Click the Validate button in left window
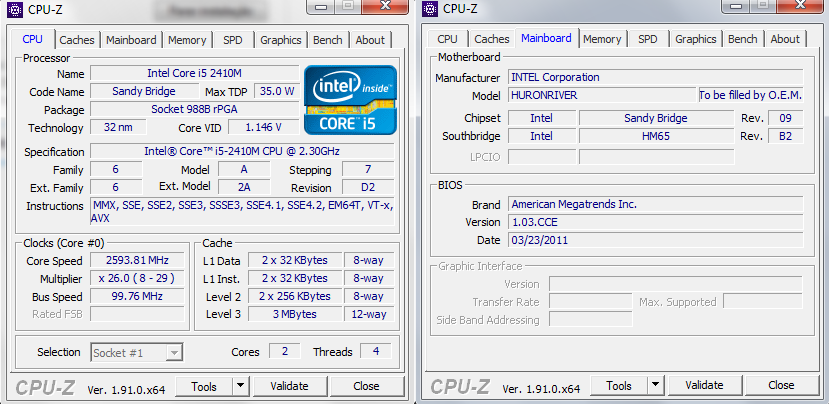The image size is (829, 404). [x=289, y=386]
